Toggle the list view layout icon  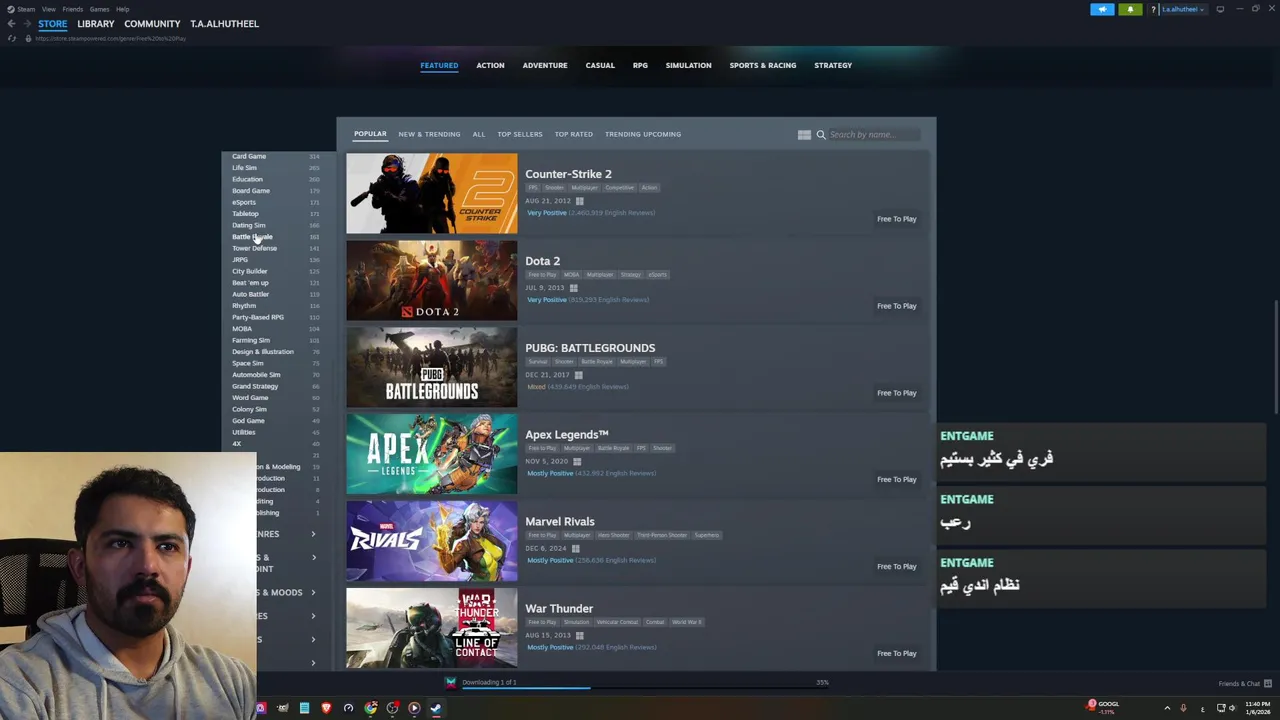(x=804, y=135)
